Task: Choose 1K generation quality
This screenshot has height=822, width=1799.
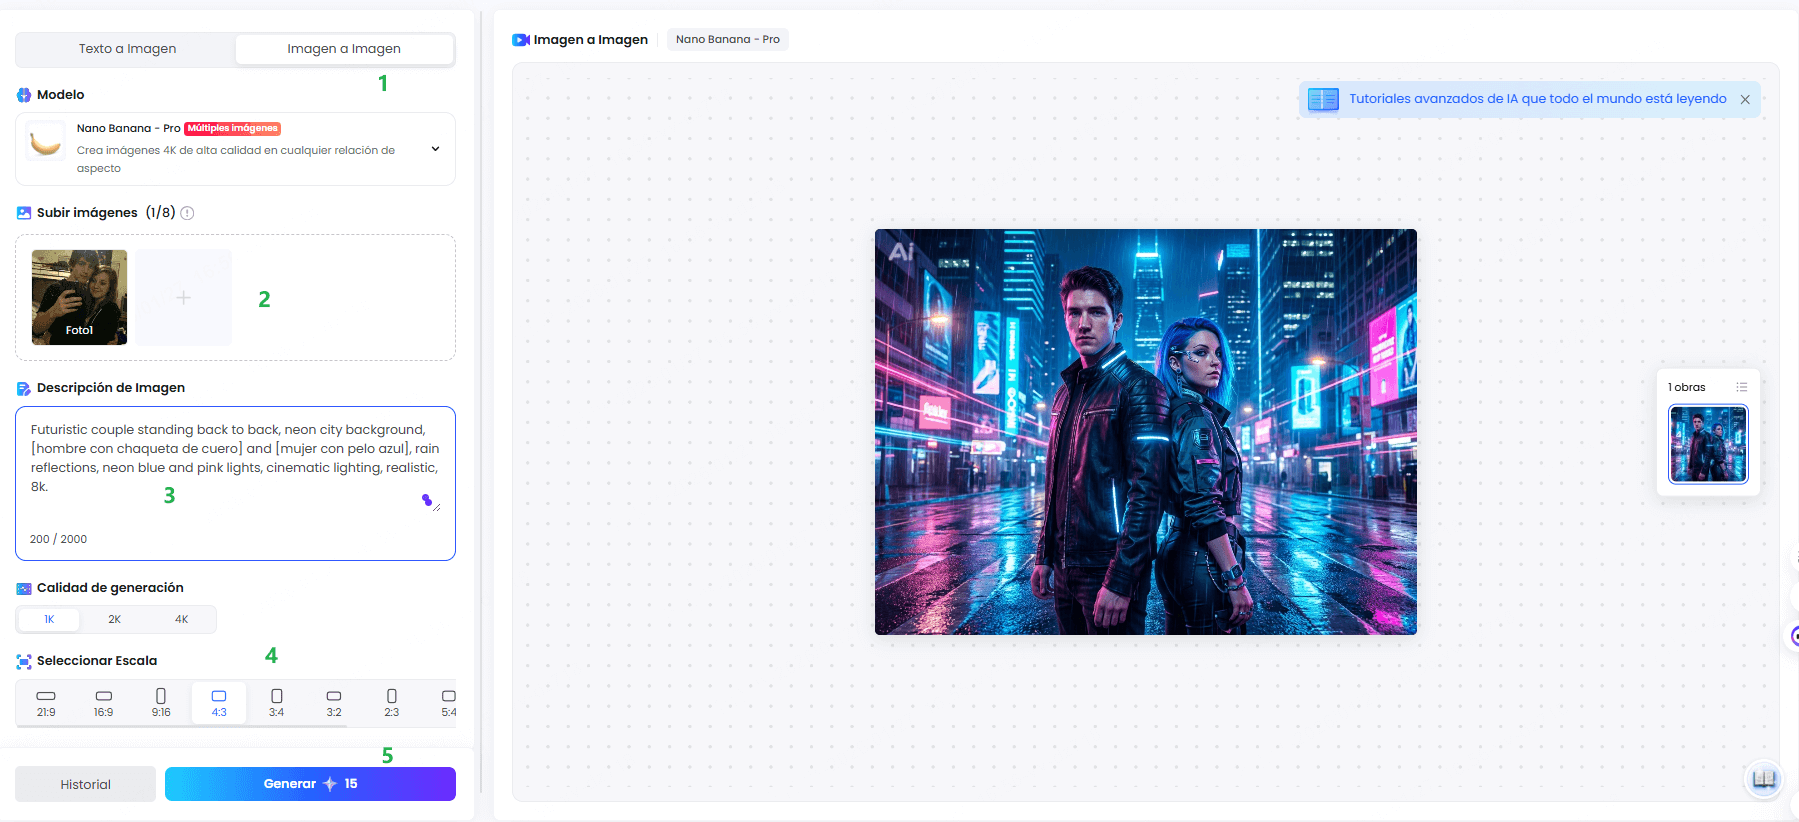Action: pos(49,619)
